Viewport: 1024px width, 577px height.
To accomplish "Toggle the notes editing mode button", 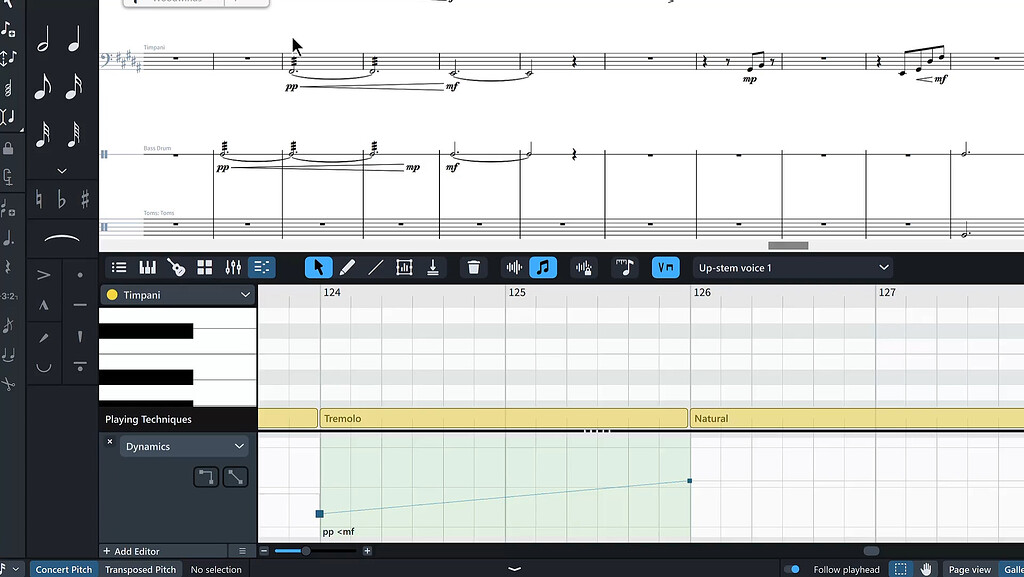I will (543, 267).
